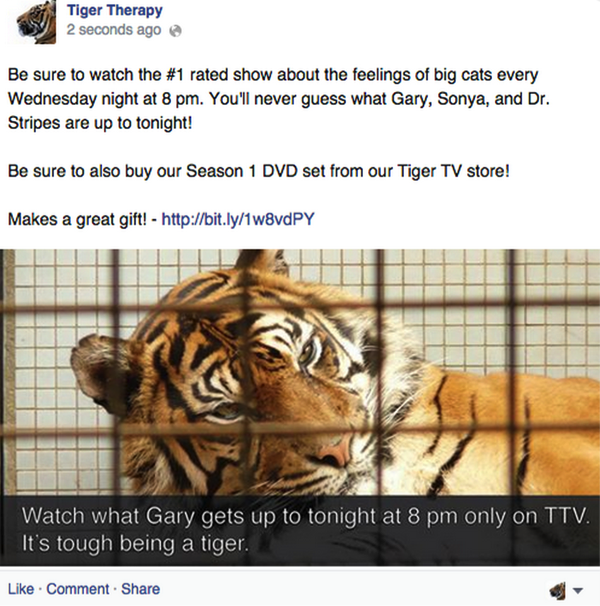Click the small tiger avatar icon beside bottom arrow
The width and height of the screenshot is (600, 606).
[558, 590]
